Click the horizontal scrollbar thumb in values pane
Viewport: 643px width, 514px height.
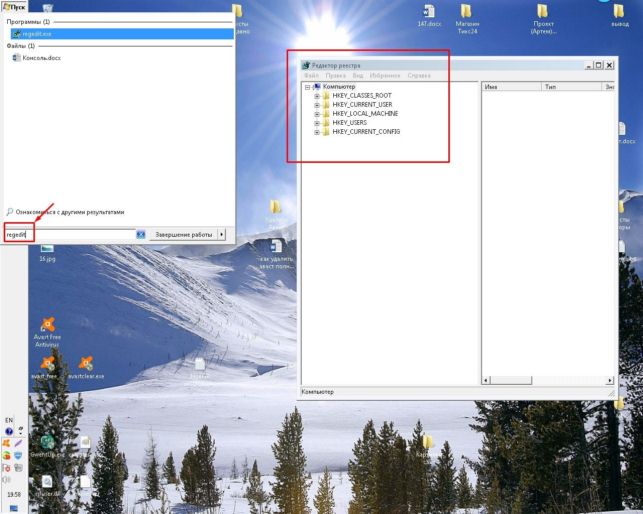click(x=511, y=380)
